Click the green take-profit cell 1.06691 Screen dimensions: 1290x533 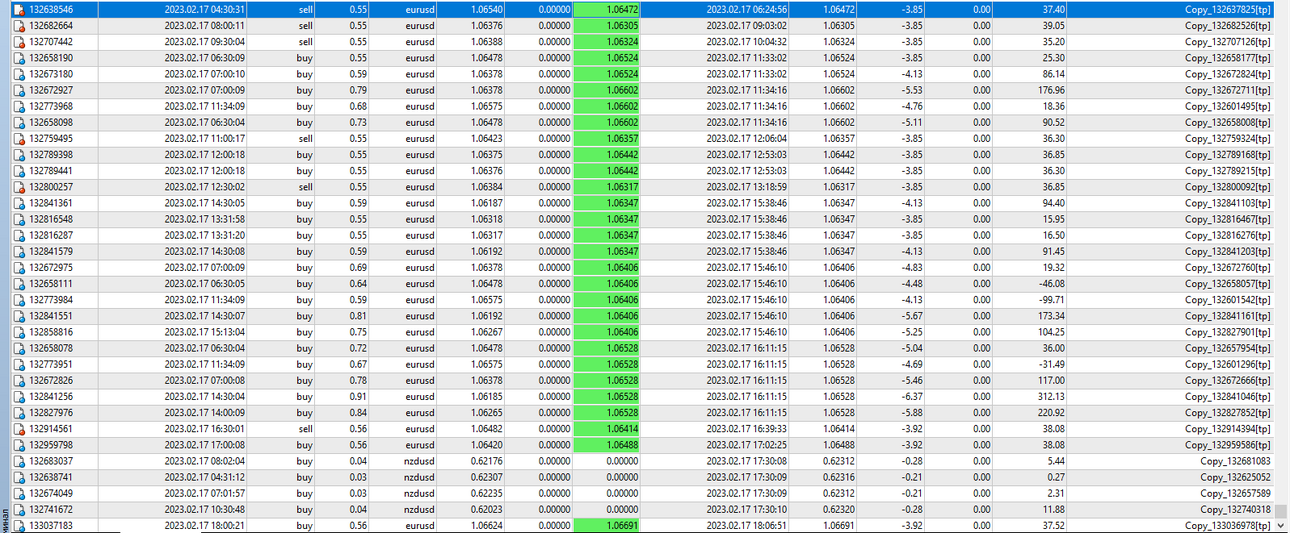tap(607, 525)
